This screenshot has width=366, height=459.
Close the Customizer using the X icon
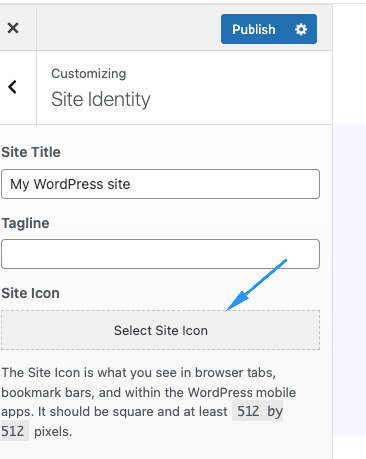click(x=13, y=28)
